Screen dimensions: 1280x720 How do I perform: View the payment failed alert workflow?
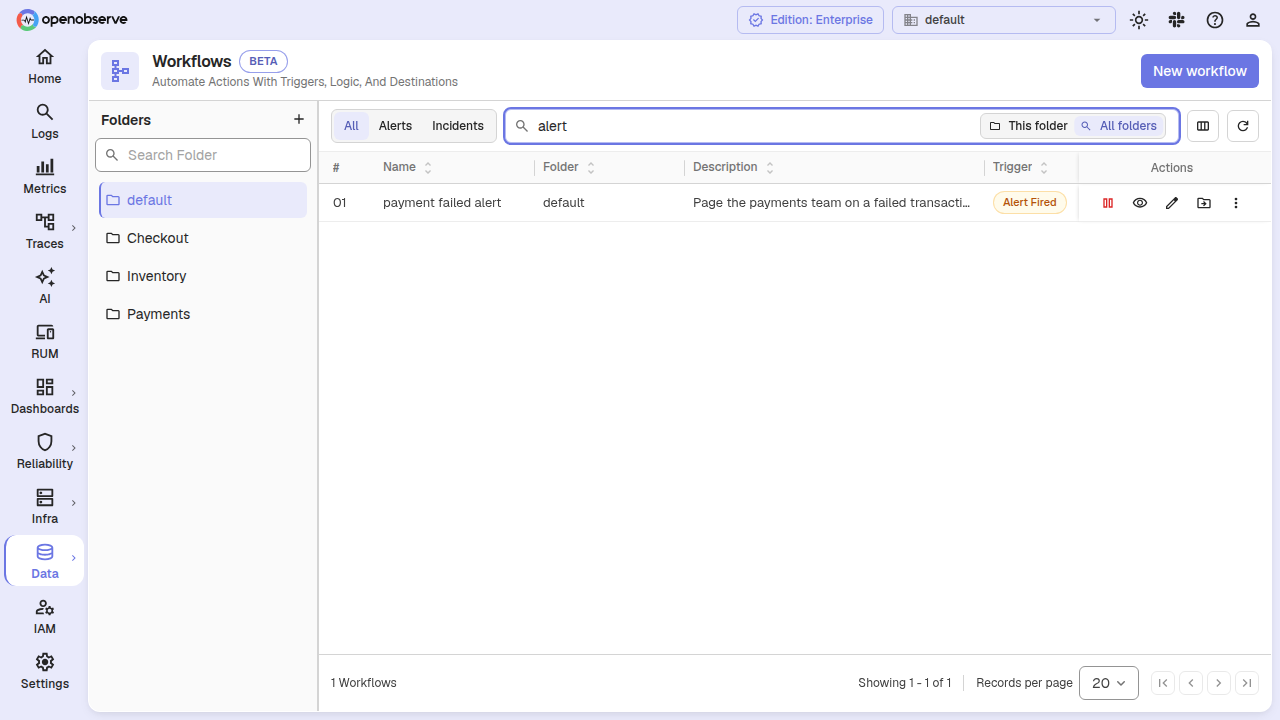click(x=1140, y=203)
